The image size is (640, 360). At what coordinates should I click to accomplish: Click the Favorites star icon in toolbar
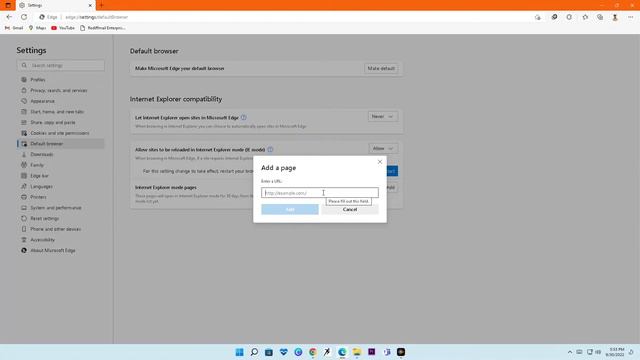[x=585, y=17]
